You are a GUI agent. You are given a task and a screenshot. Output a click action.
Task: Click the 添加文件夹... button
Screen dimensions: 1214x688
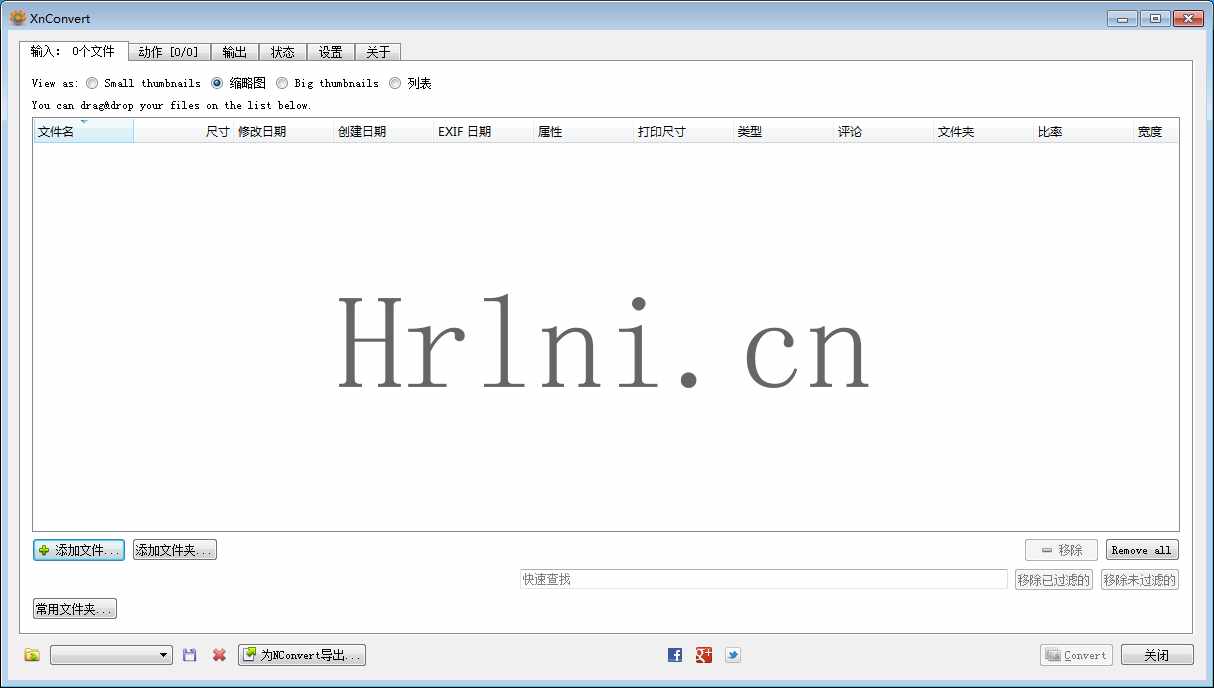[x=175, y=550]
